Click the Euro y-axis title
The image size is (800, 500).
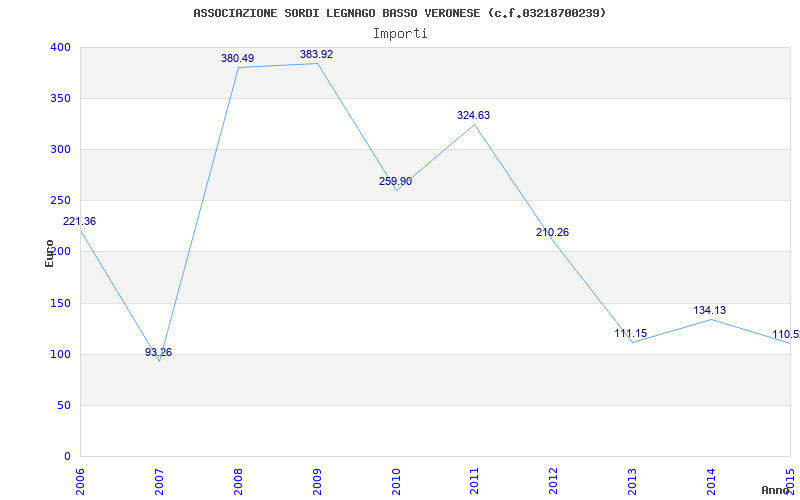click(x=49, y=254)
